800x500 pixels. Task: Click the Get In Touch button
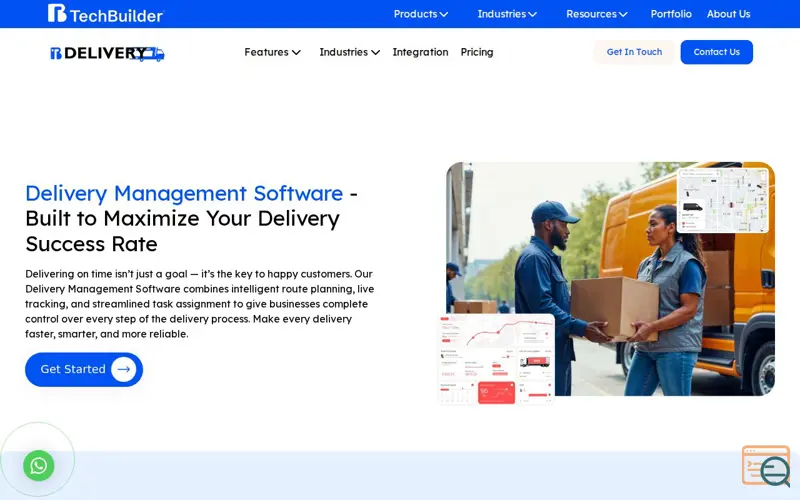pos(634,52)
